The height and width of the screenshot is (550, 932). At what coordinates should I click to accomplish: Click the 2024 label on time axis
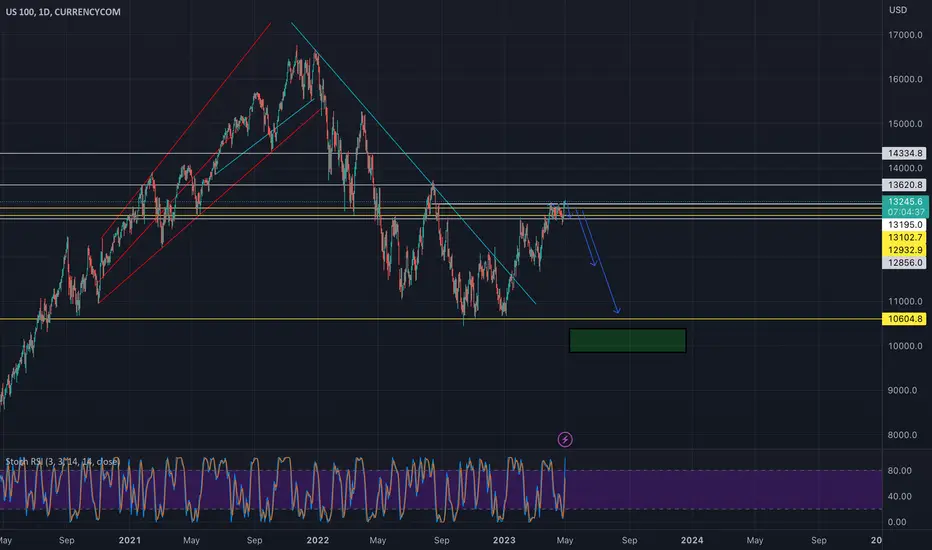tap(692, 540)
